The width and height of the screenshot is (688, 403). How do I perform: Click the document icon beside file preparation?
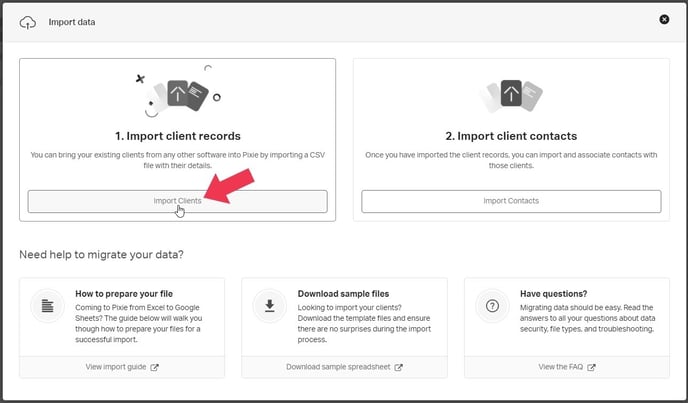tap(47, 306)
